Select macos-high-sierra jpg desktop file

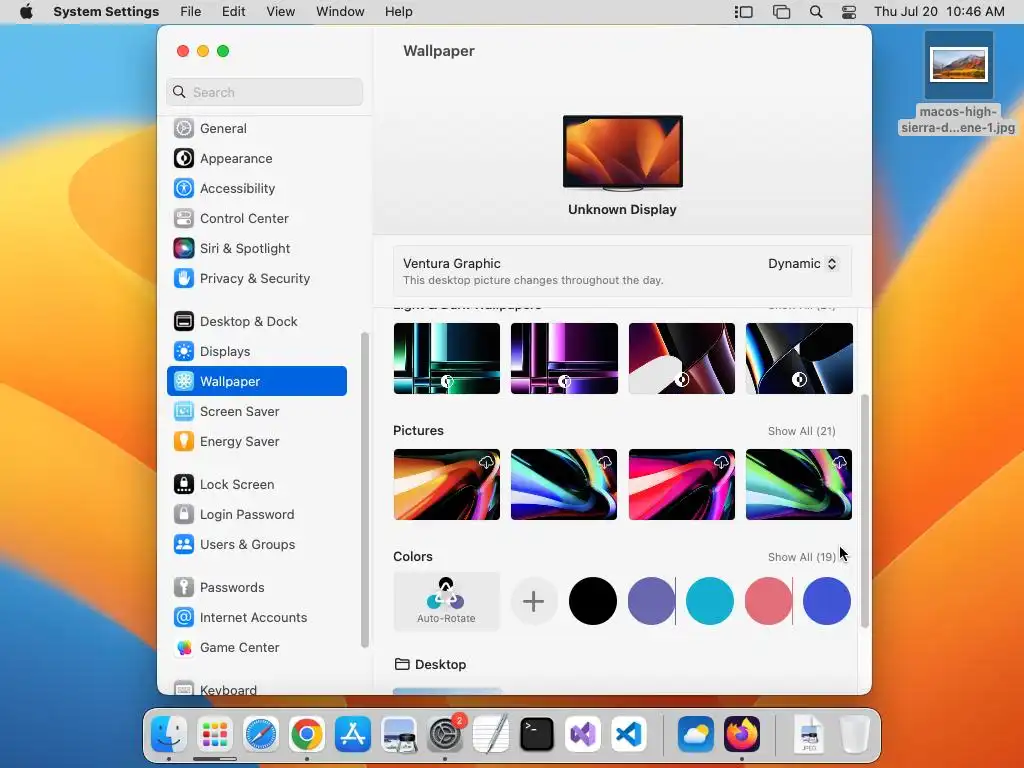959,83
